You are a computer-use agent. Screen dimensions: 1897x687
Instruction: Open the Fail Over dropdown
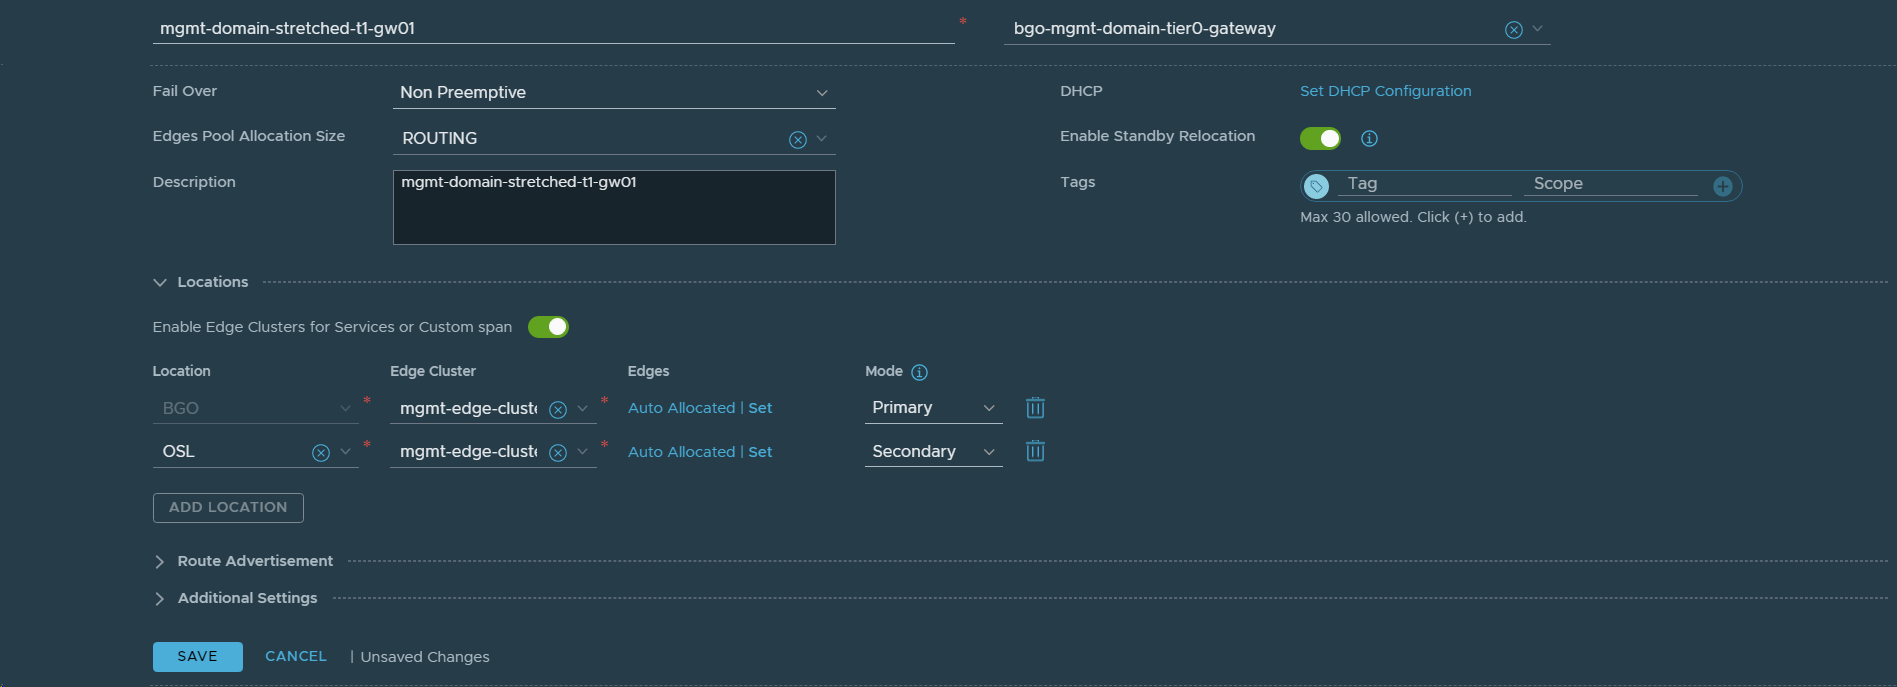[x=613, y=92]
